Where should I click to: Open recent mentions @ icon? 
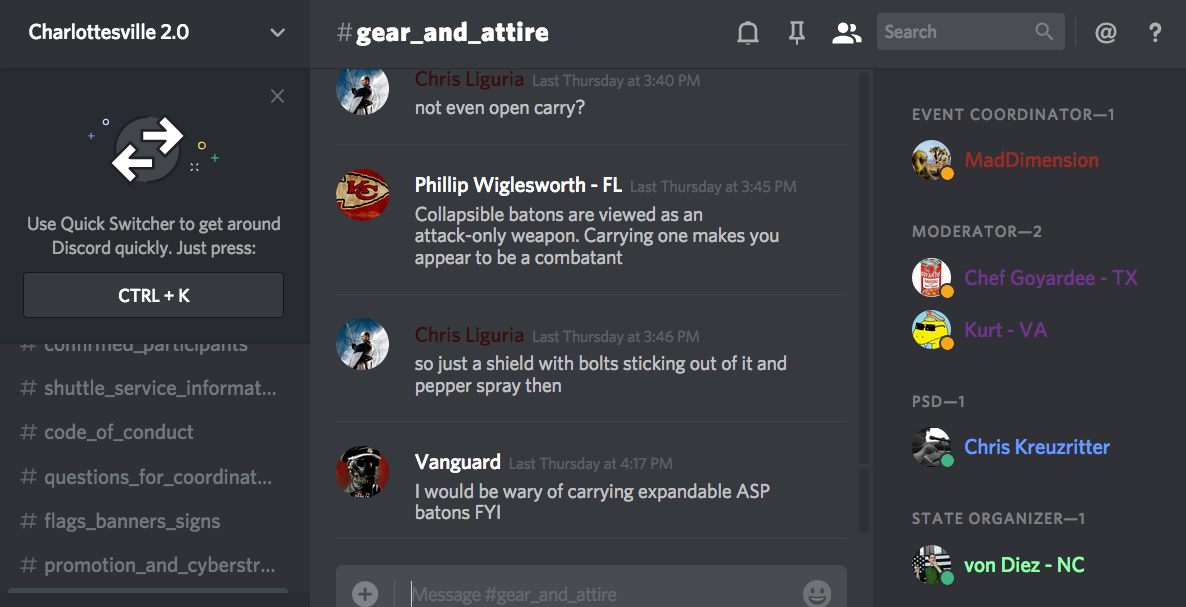1106,33
